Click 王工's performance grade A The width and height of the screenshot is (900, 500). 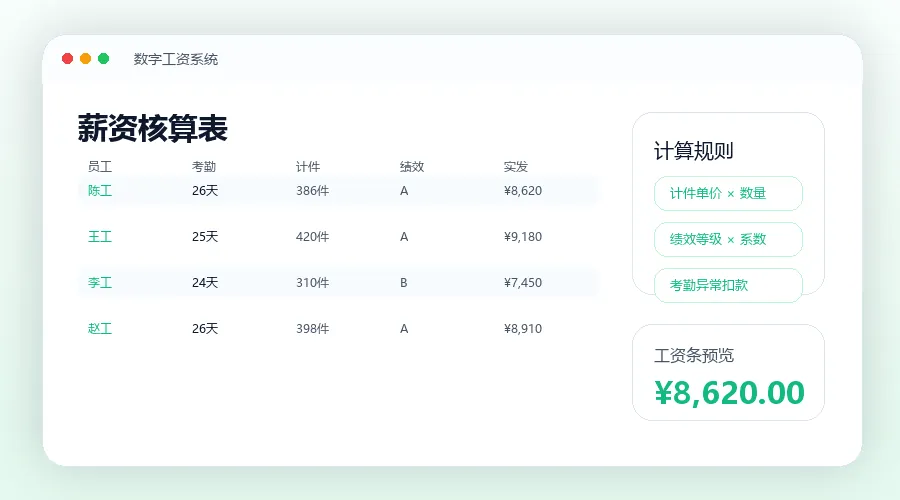coord(404,237)
